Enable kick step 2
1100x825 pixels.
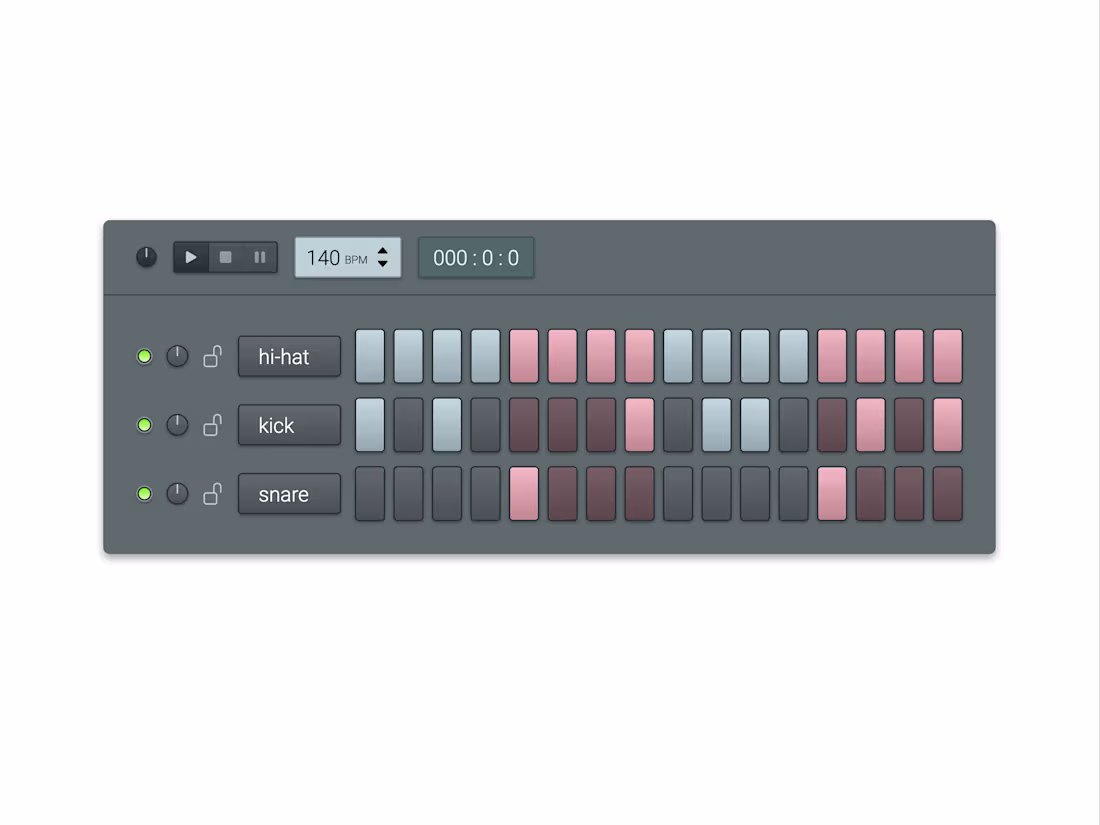coord(408,425)
